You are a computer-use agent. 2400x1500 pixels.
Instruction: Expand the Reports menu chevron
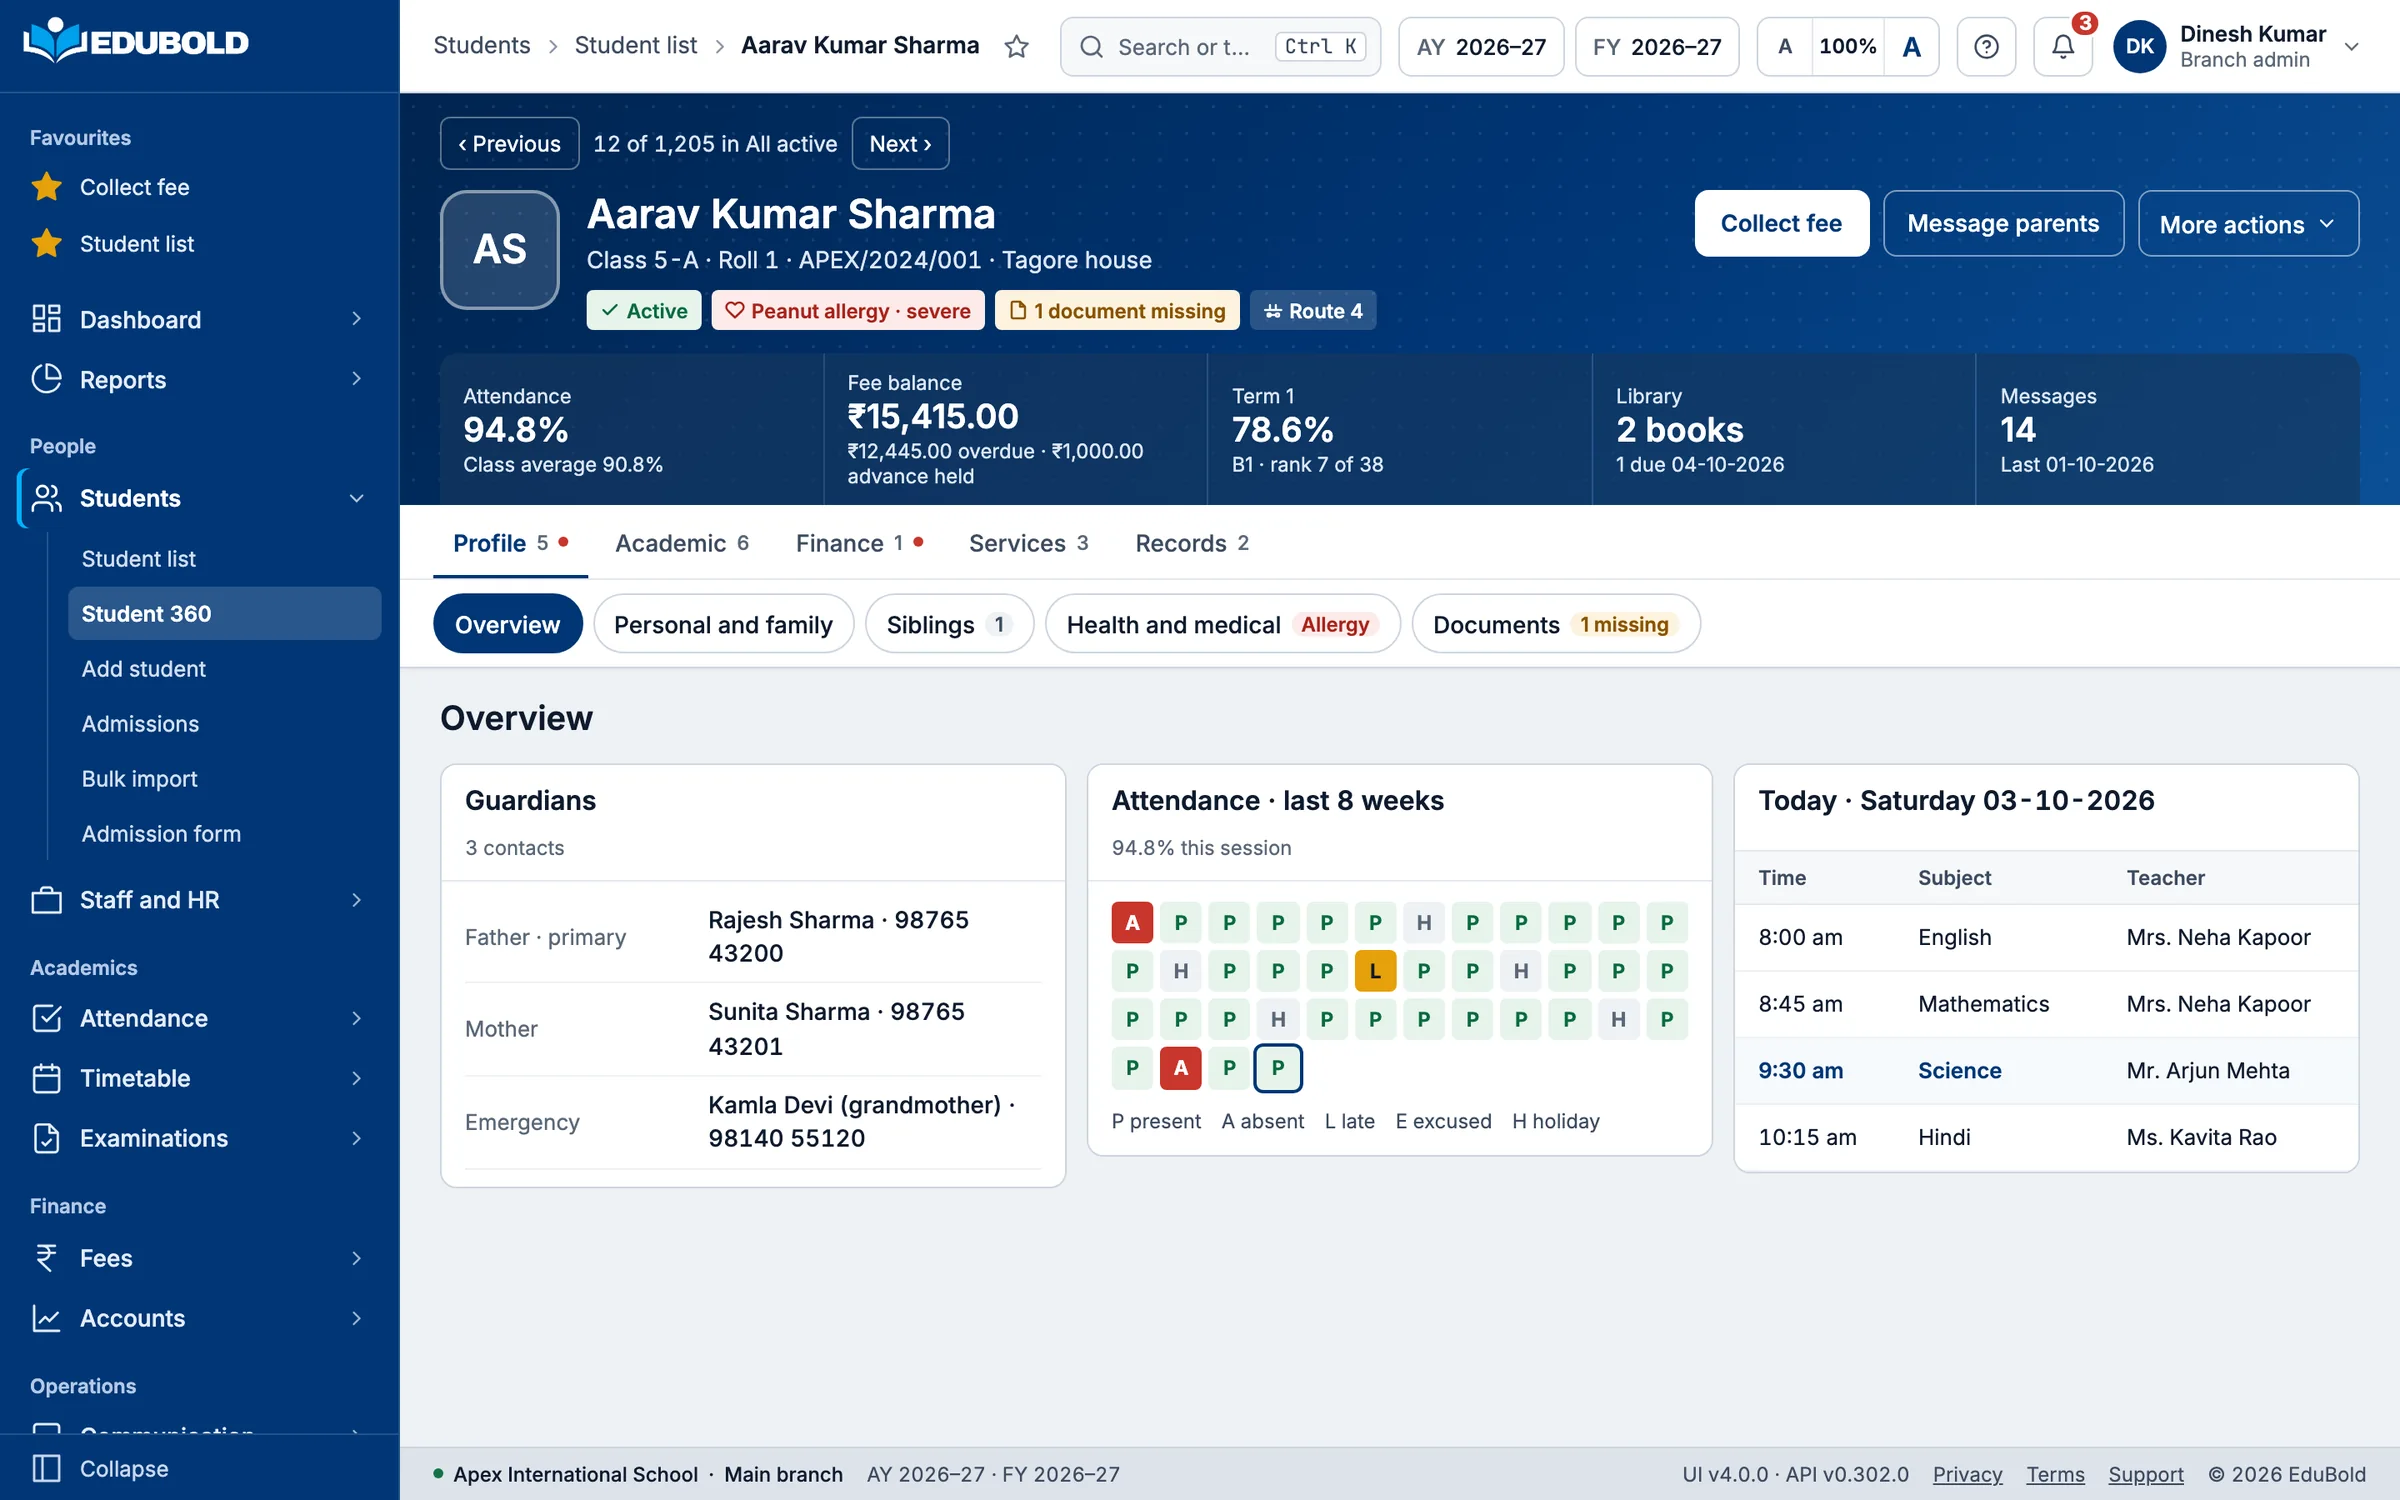tap(357, 379)
